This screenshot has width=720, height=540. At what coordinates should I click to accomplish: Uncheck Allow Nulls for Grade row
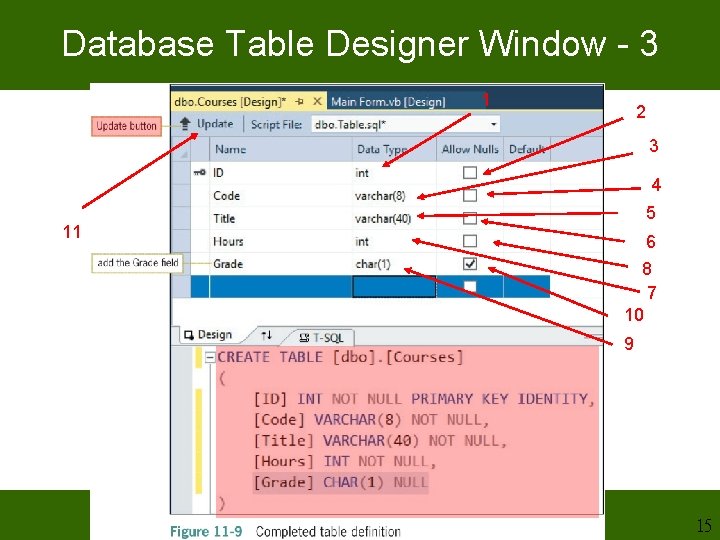470,264
